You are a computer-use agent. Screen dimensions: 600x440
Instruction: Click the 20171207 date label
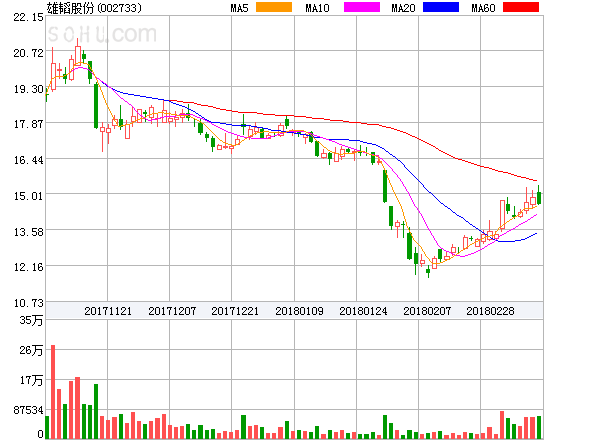pos(172,311)
